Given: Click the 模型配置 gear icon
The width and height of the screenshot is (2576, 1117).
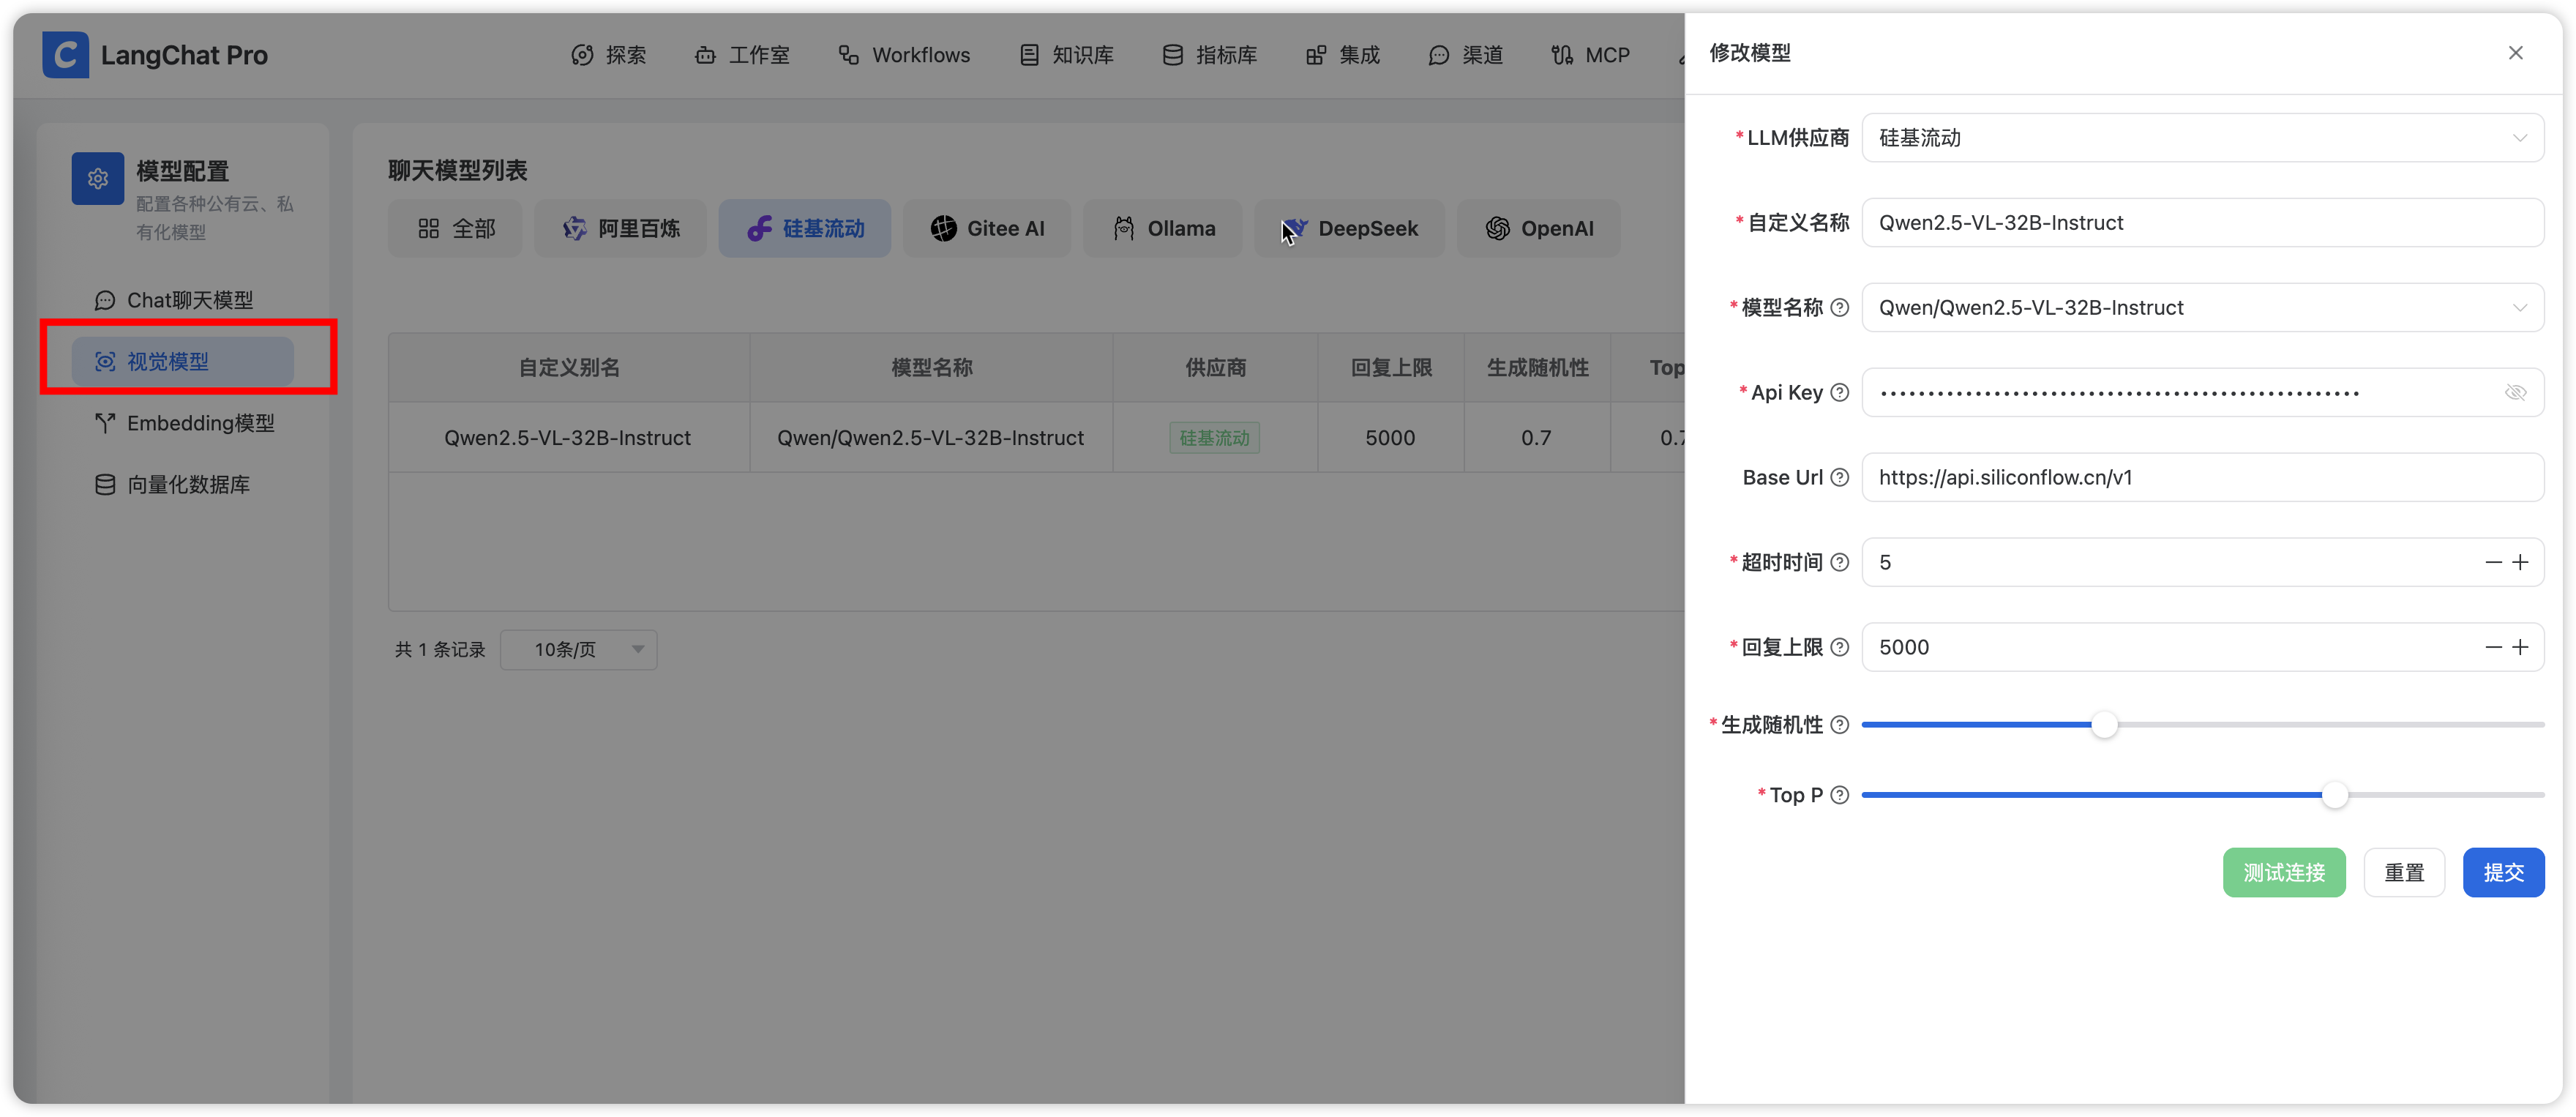Looking at the screenshot, I should pyautogui.click(x=98, y=179).
